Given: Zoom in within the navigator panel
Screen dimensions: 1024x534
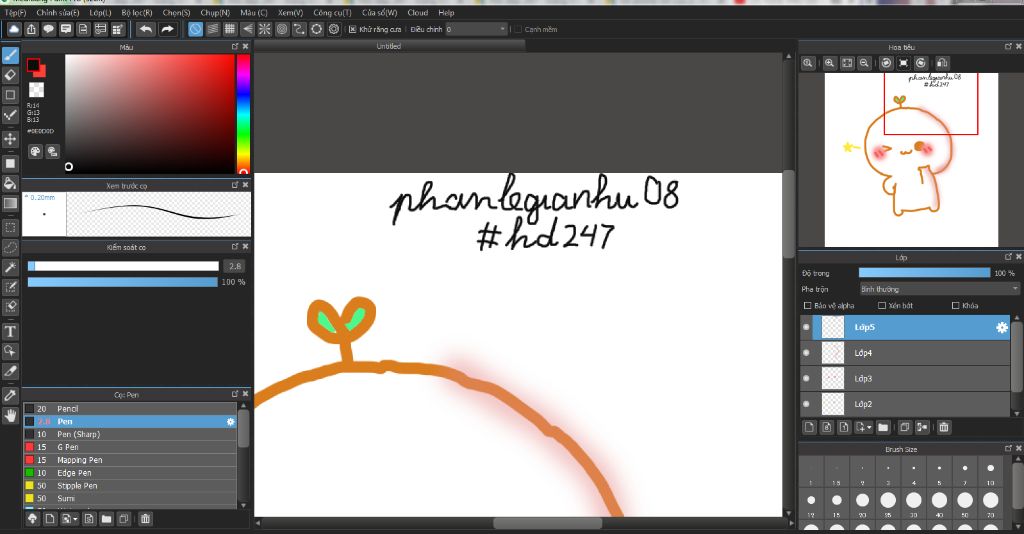Looking at the screenshot, I should click(829, 63).
